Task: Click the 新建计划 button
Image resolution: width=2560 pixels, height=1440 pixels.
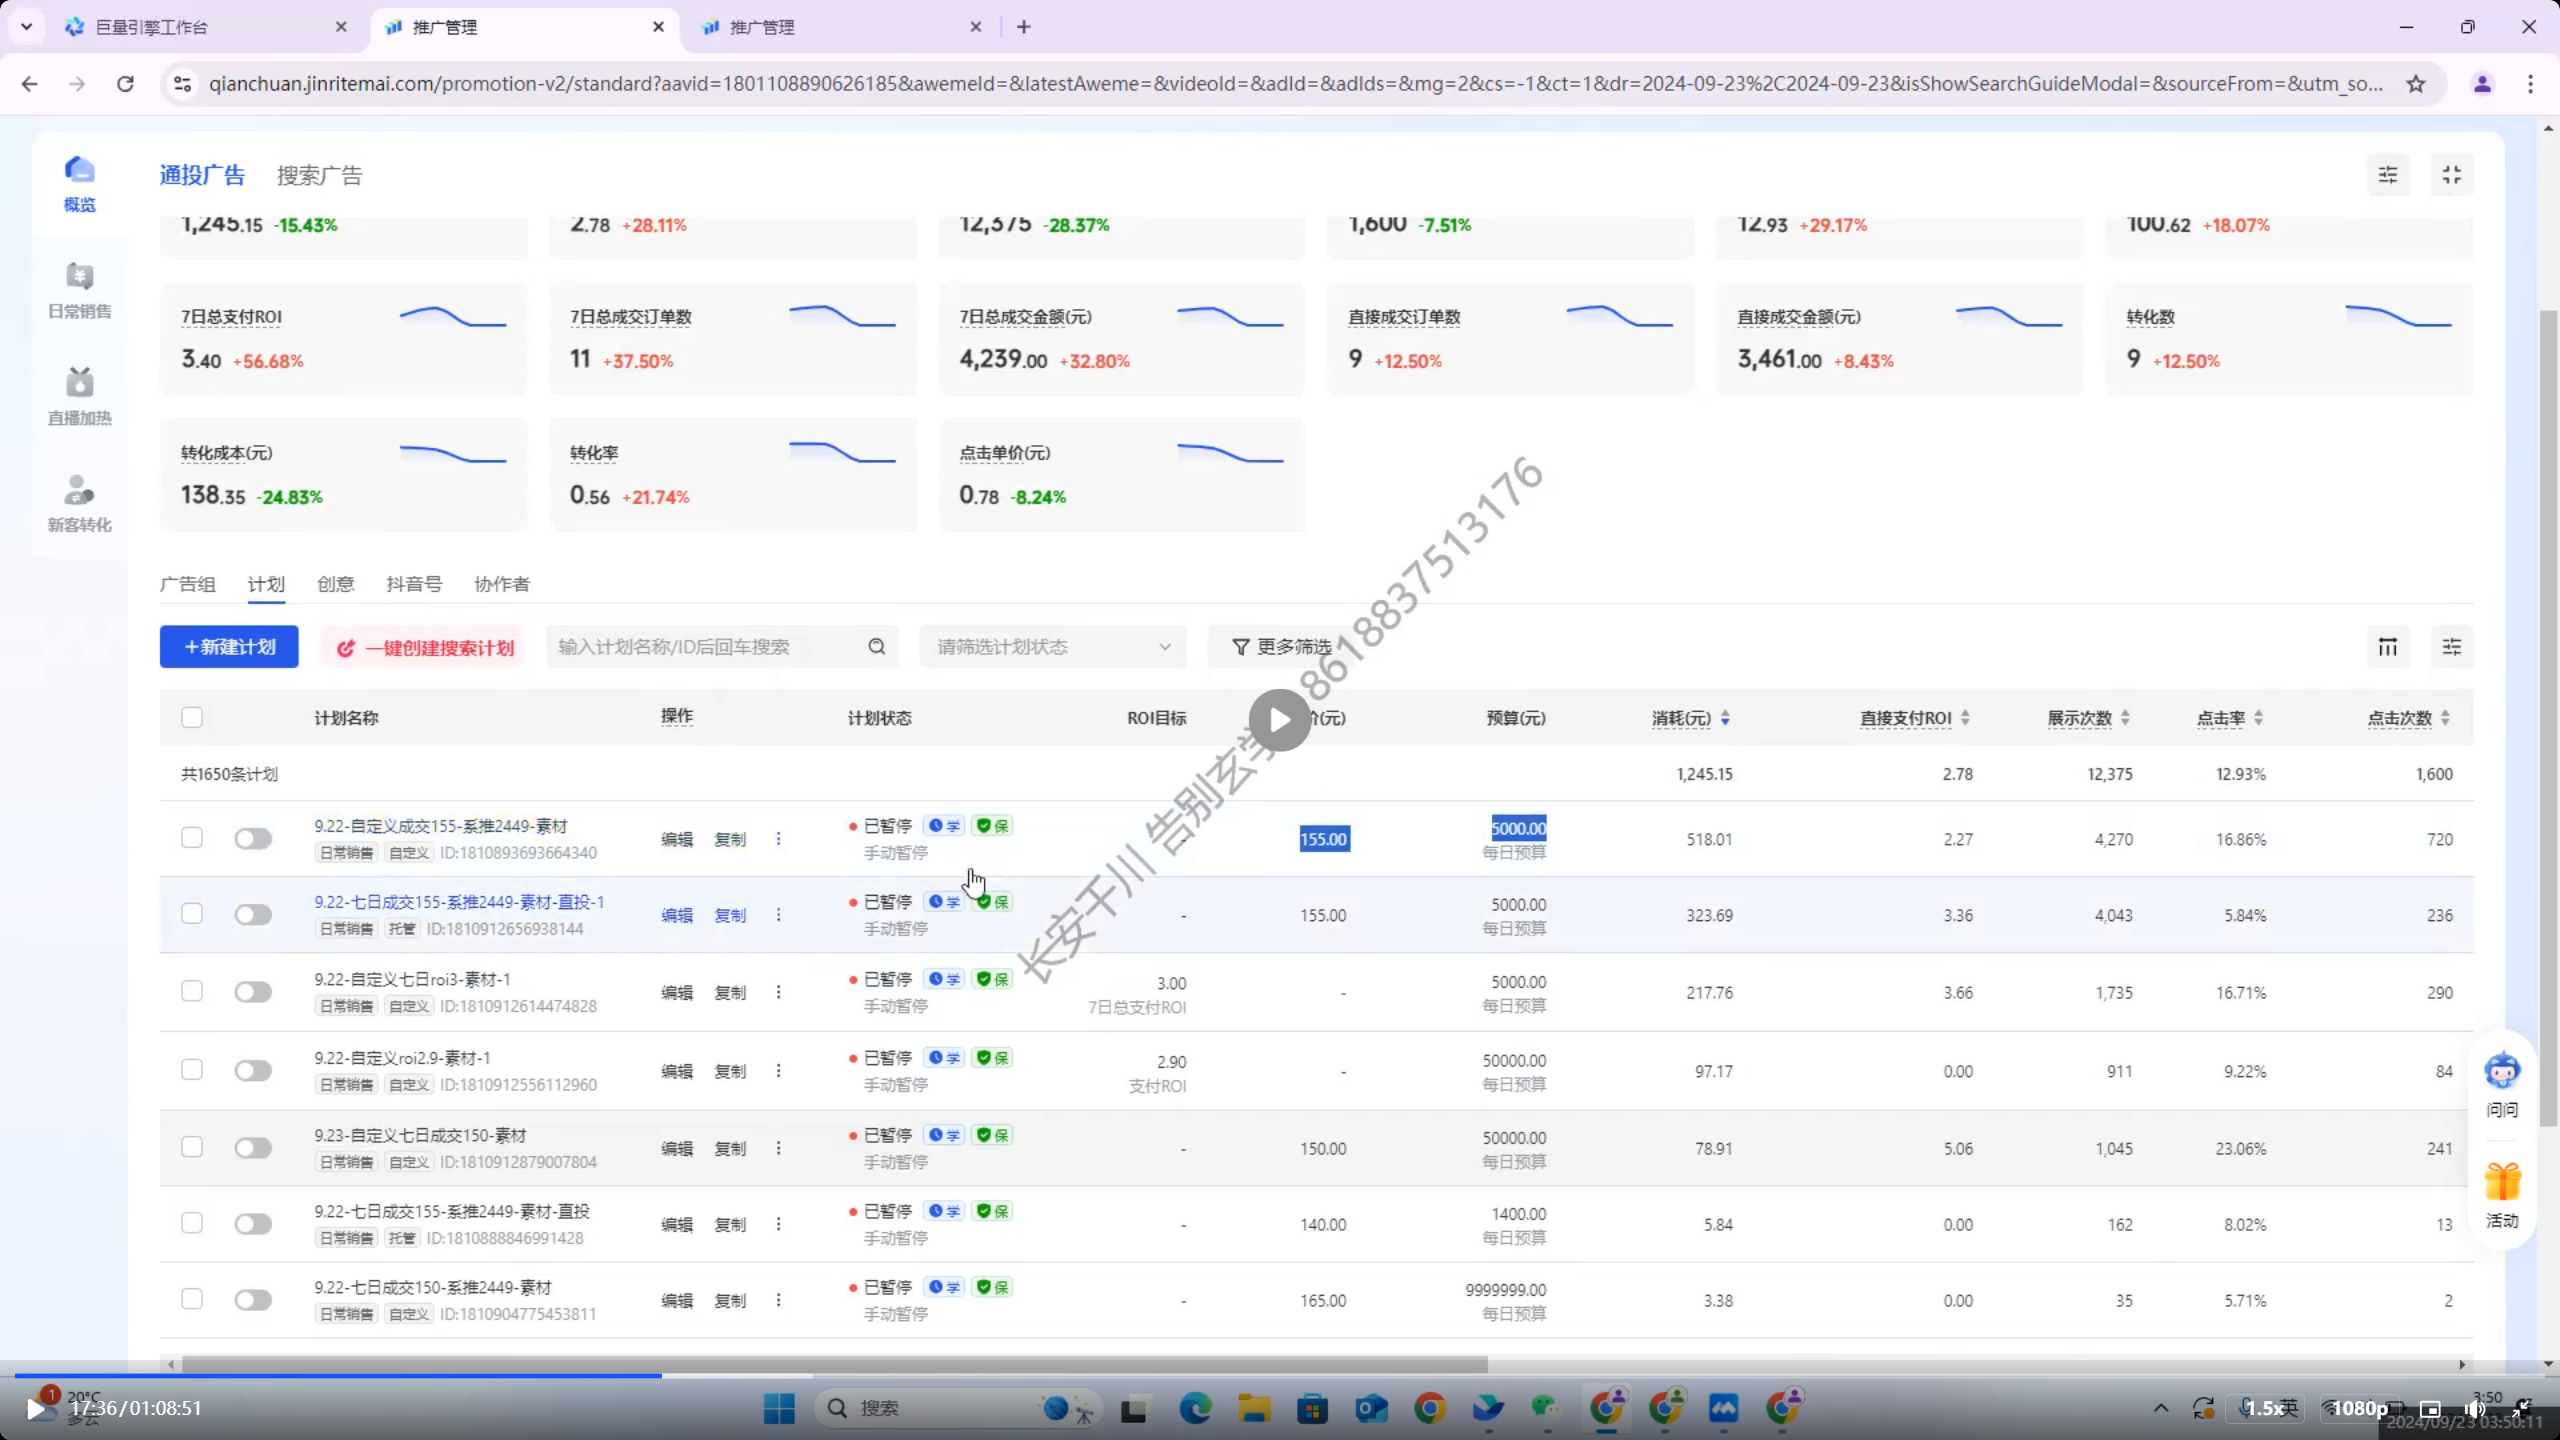Action: pyautogui.click(x=229, y=647)
